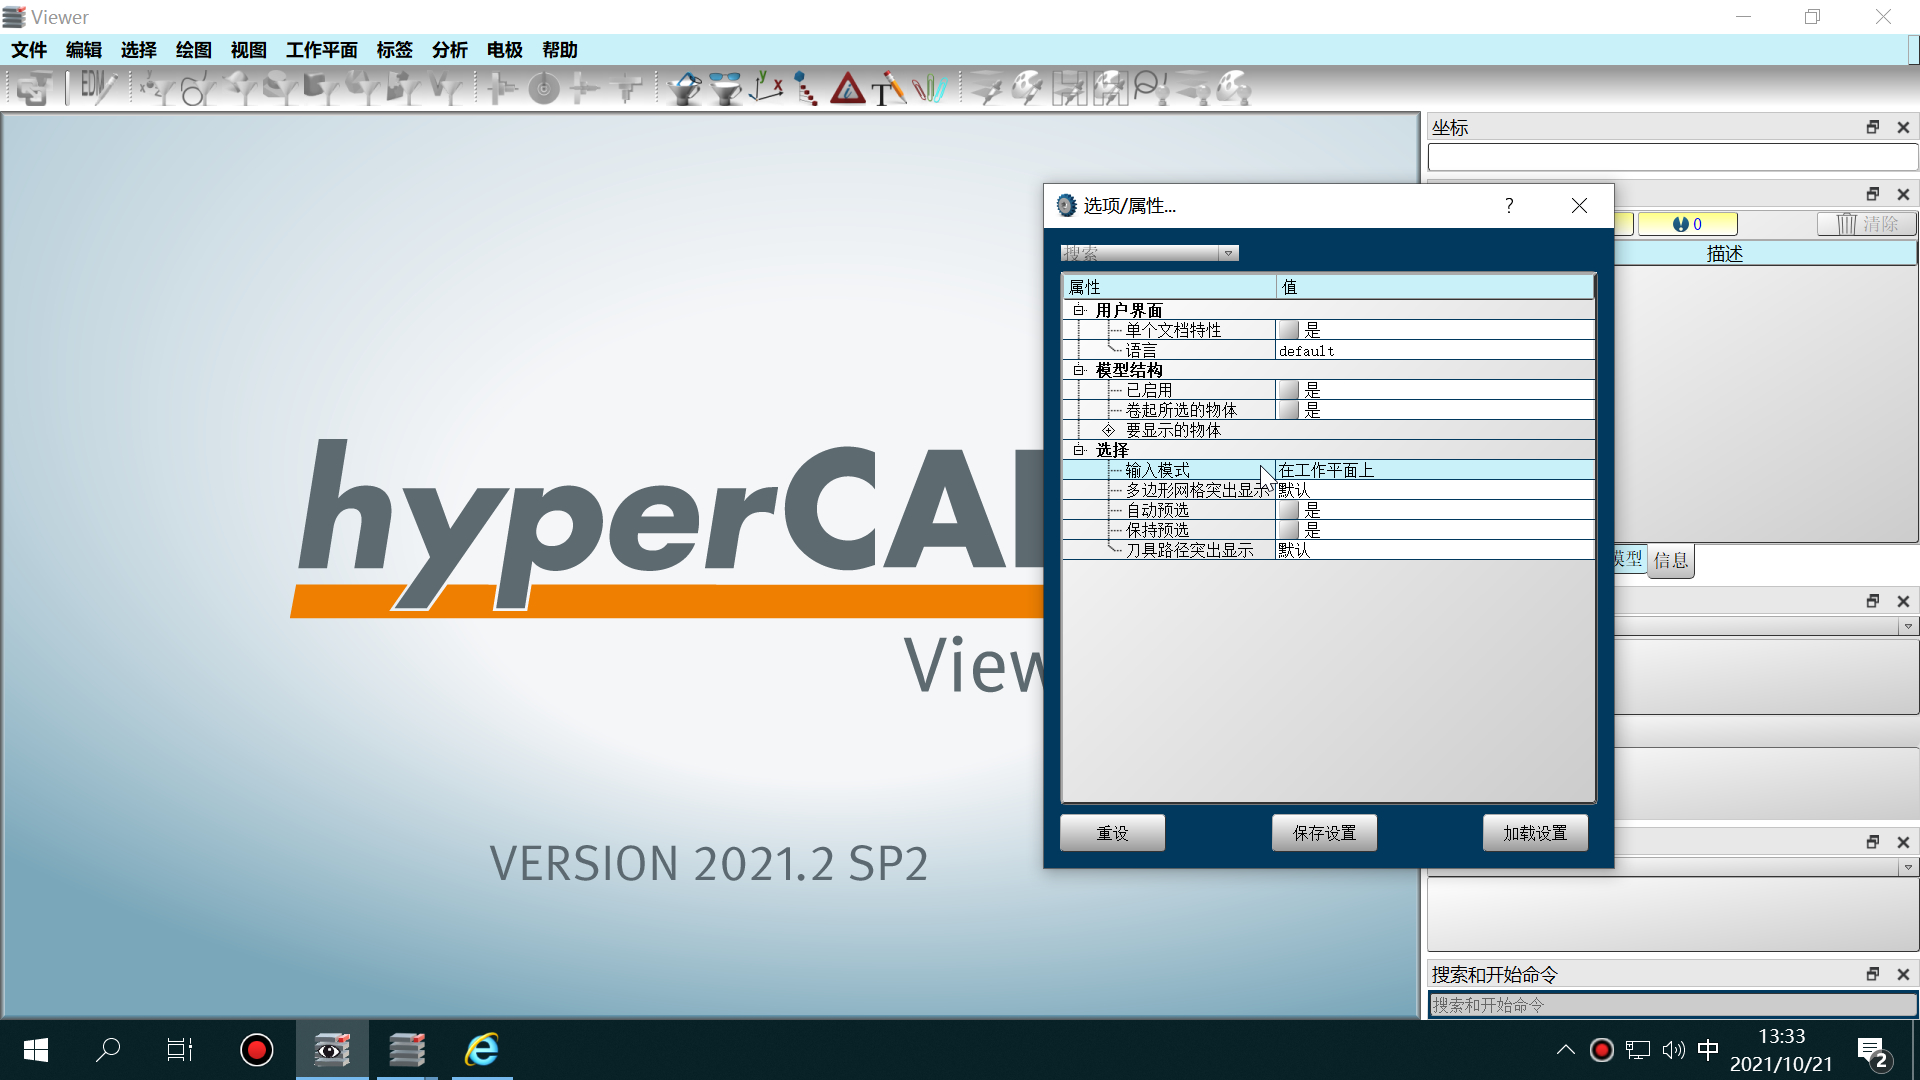
Task: Click the 坐标 input field
Action: click(1672, 157)
